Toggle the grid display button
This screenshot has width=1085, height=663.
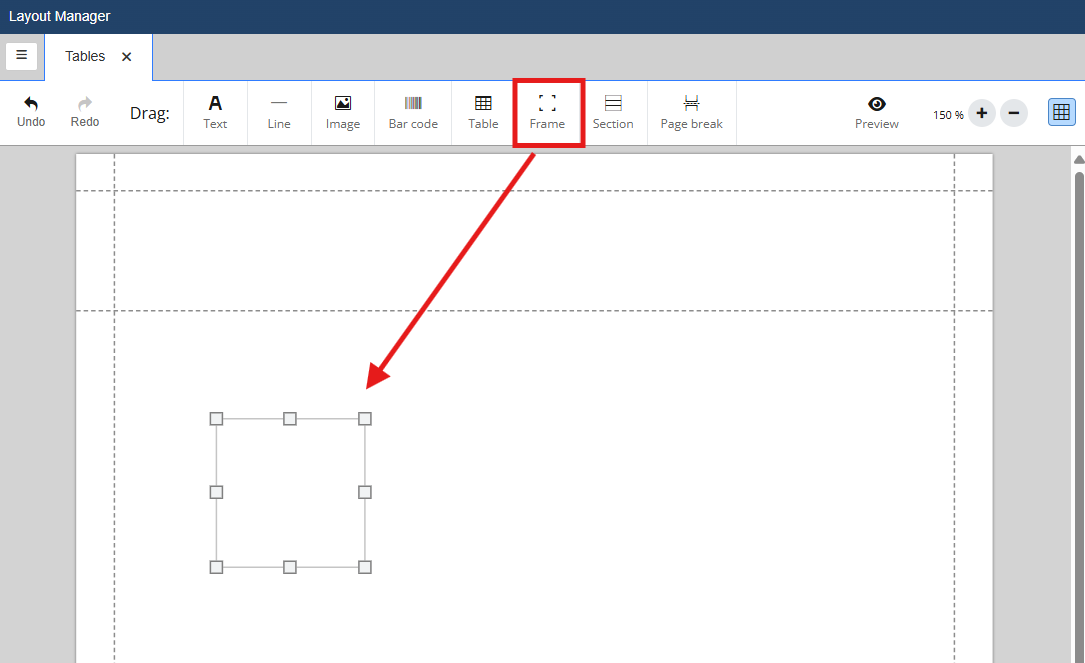pos(1061,112)
